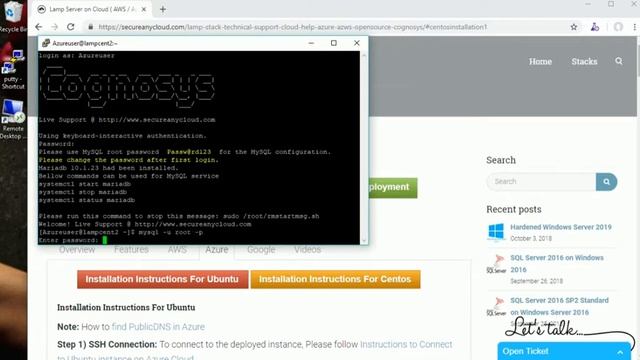Click the PuTTY icon in terminal title bar
The height and width of the screenshot is (360, 640).
(x=46, y=43)
